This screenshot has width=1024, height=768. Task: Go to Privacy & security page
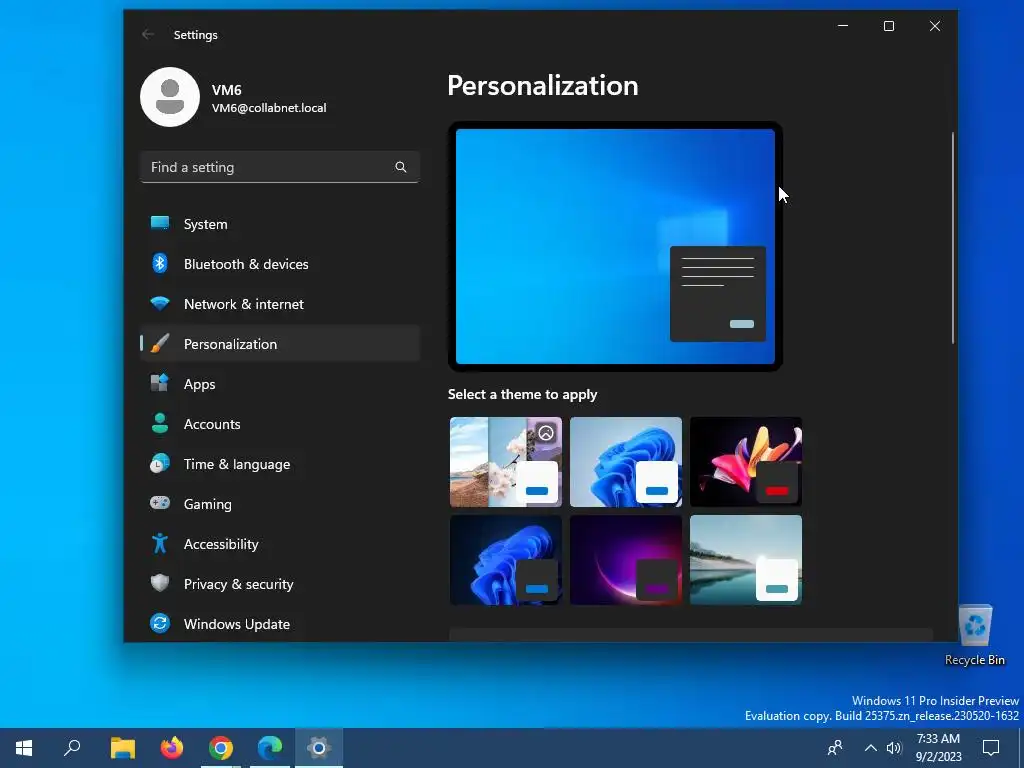(x=280, y=584)
